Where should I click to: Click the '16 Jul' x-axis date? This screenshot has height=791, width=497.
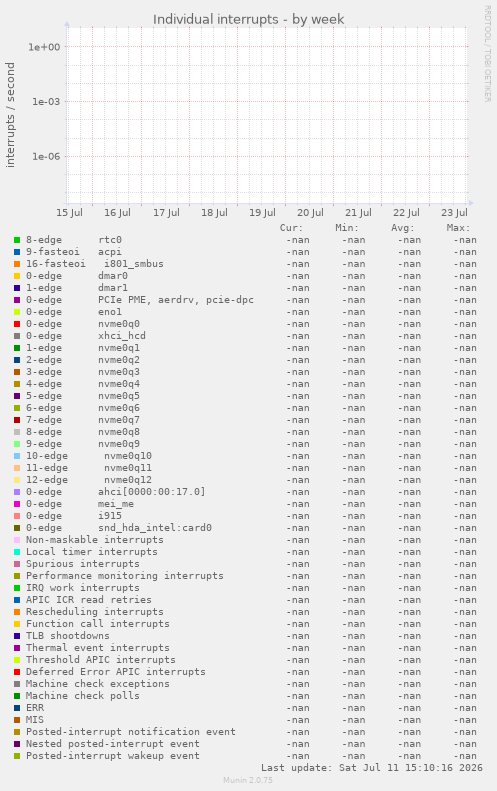(117, 212)
